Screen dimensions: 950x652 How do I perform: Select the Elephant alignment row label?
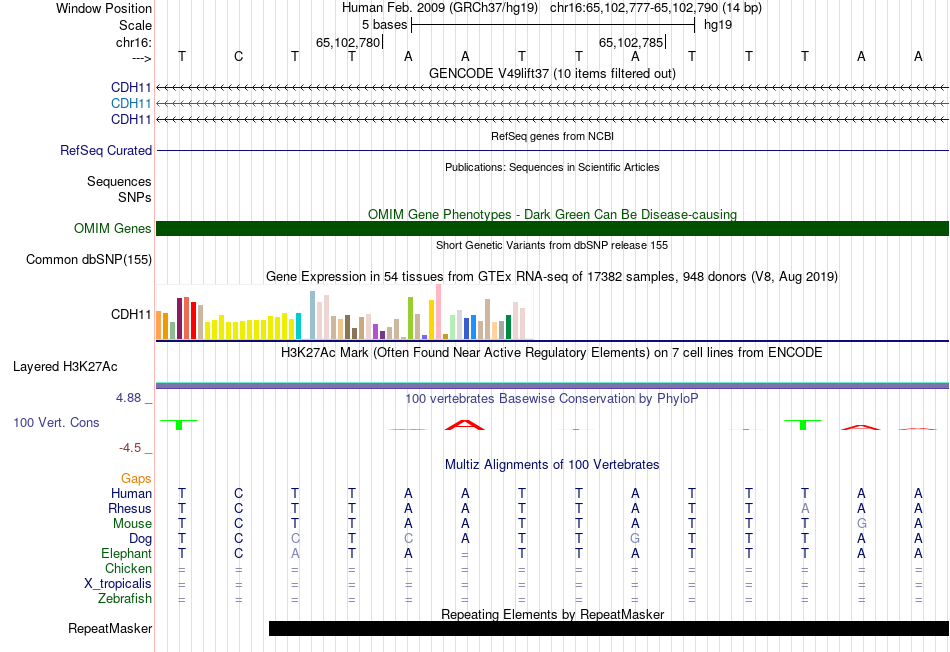[x=127, y=553]
